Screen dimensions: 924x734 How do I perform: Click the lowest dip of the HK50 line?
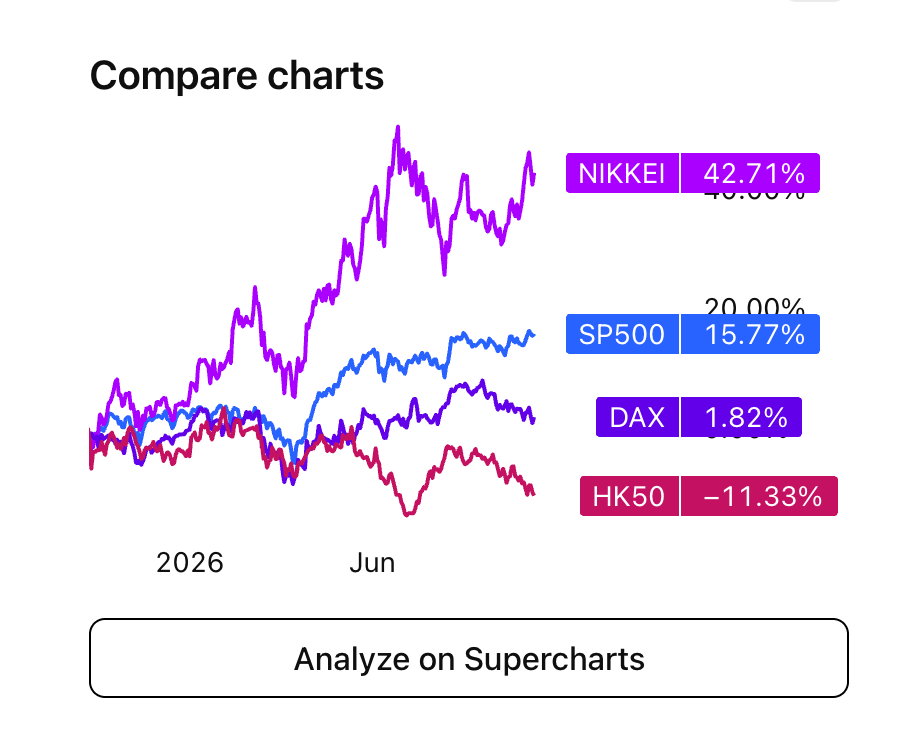pyautogui.click(x=407, y=514)
